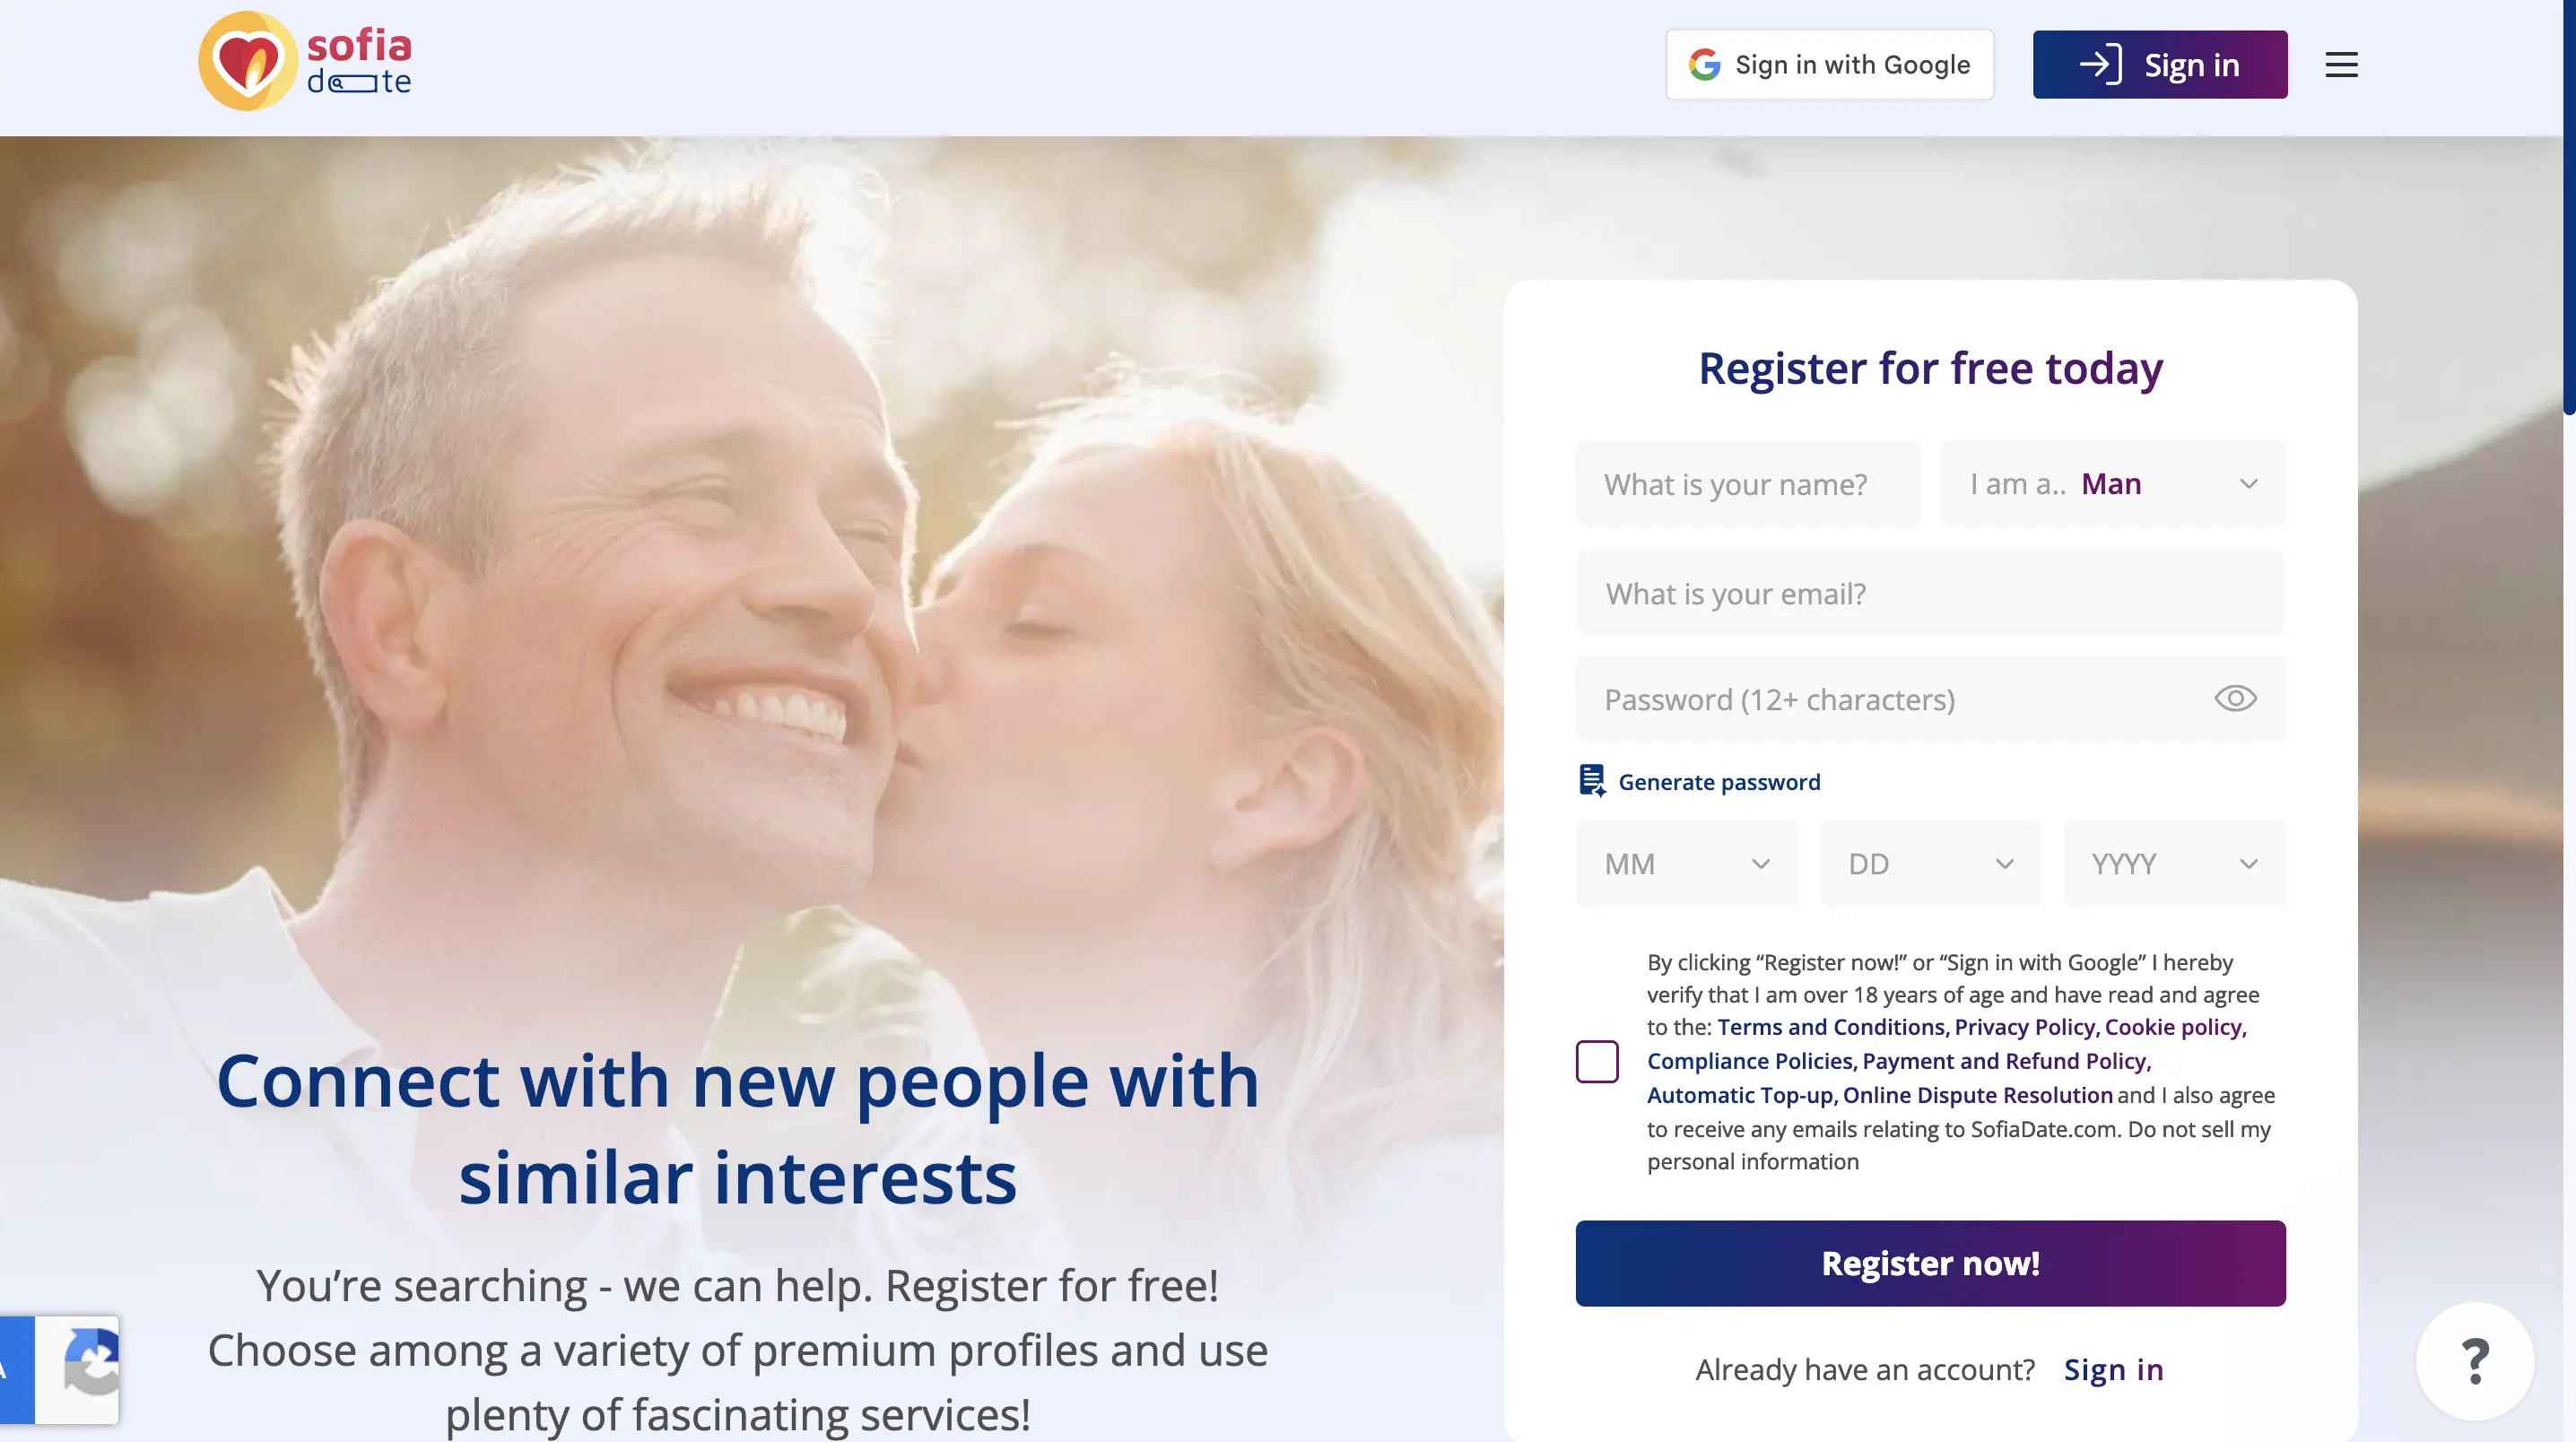Click the Sign in link below form

(2113, 1369)
